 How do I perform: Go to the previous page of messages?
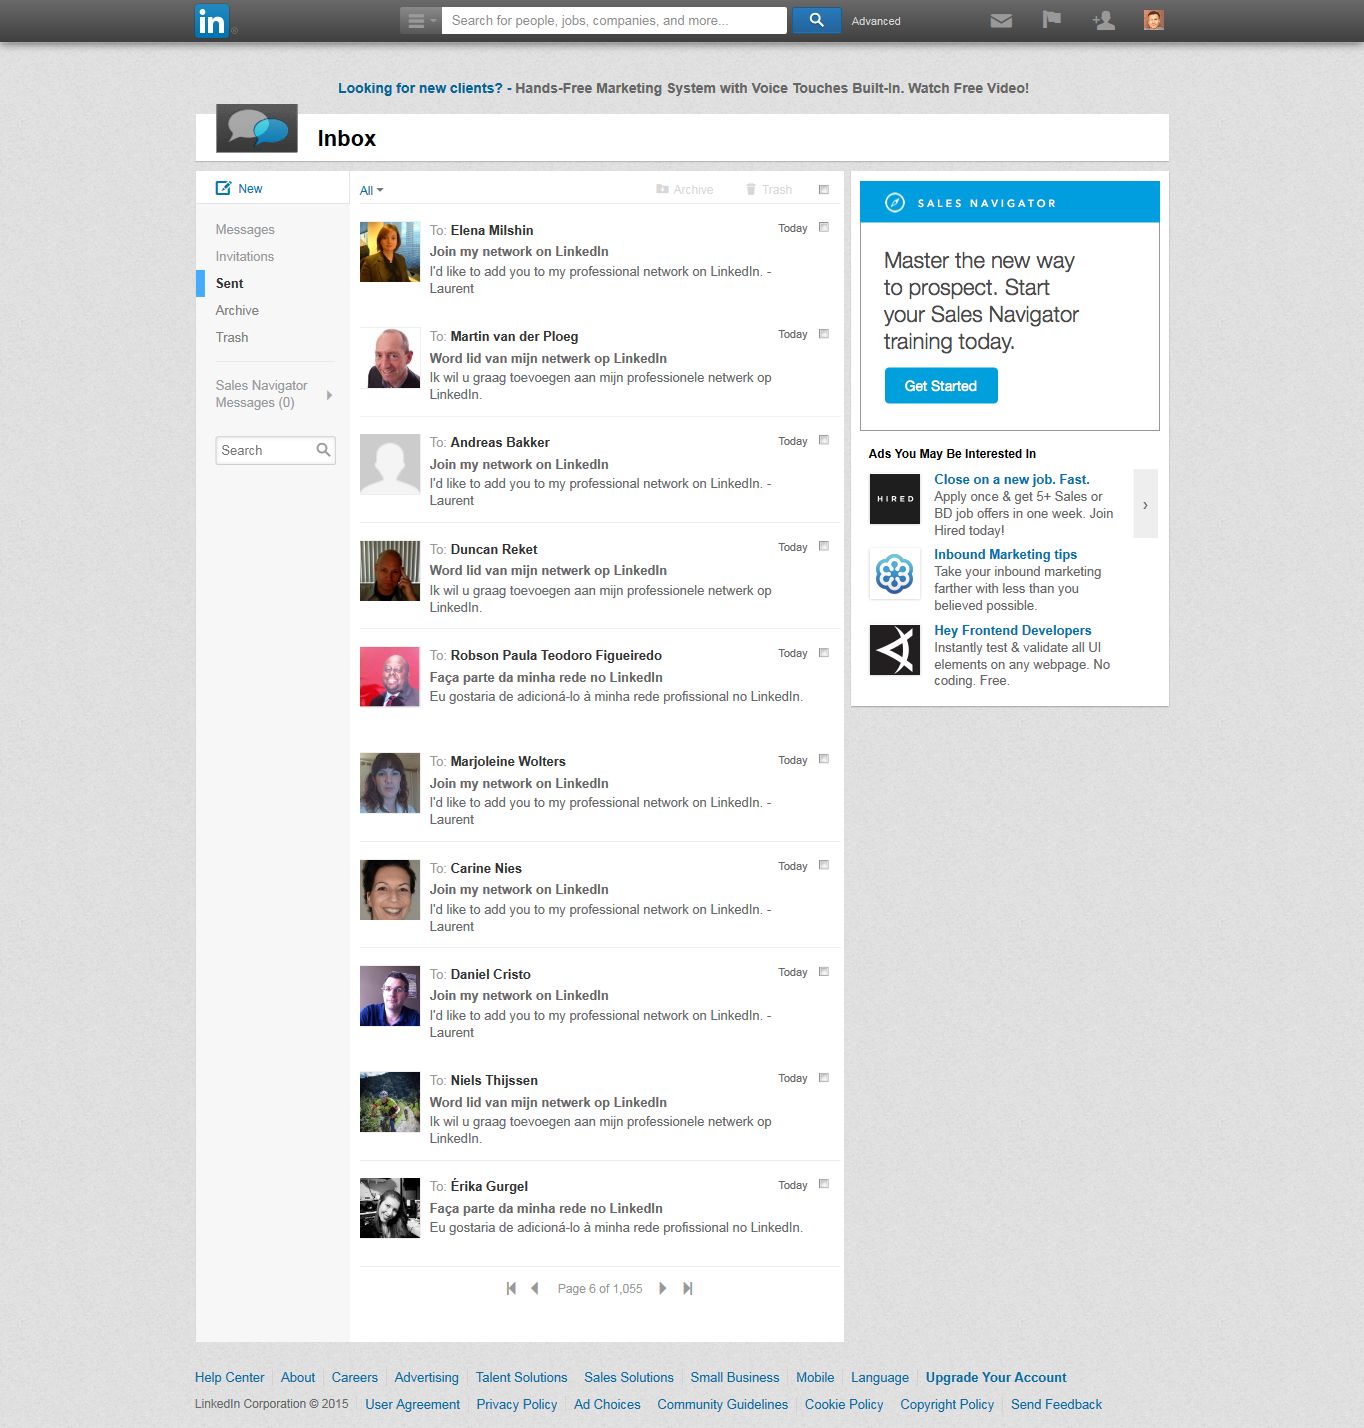tap(535, 1289)
